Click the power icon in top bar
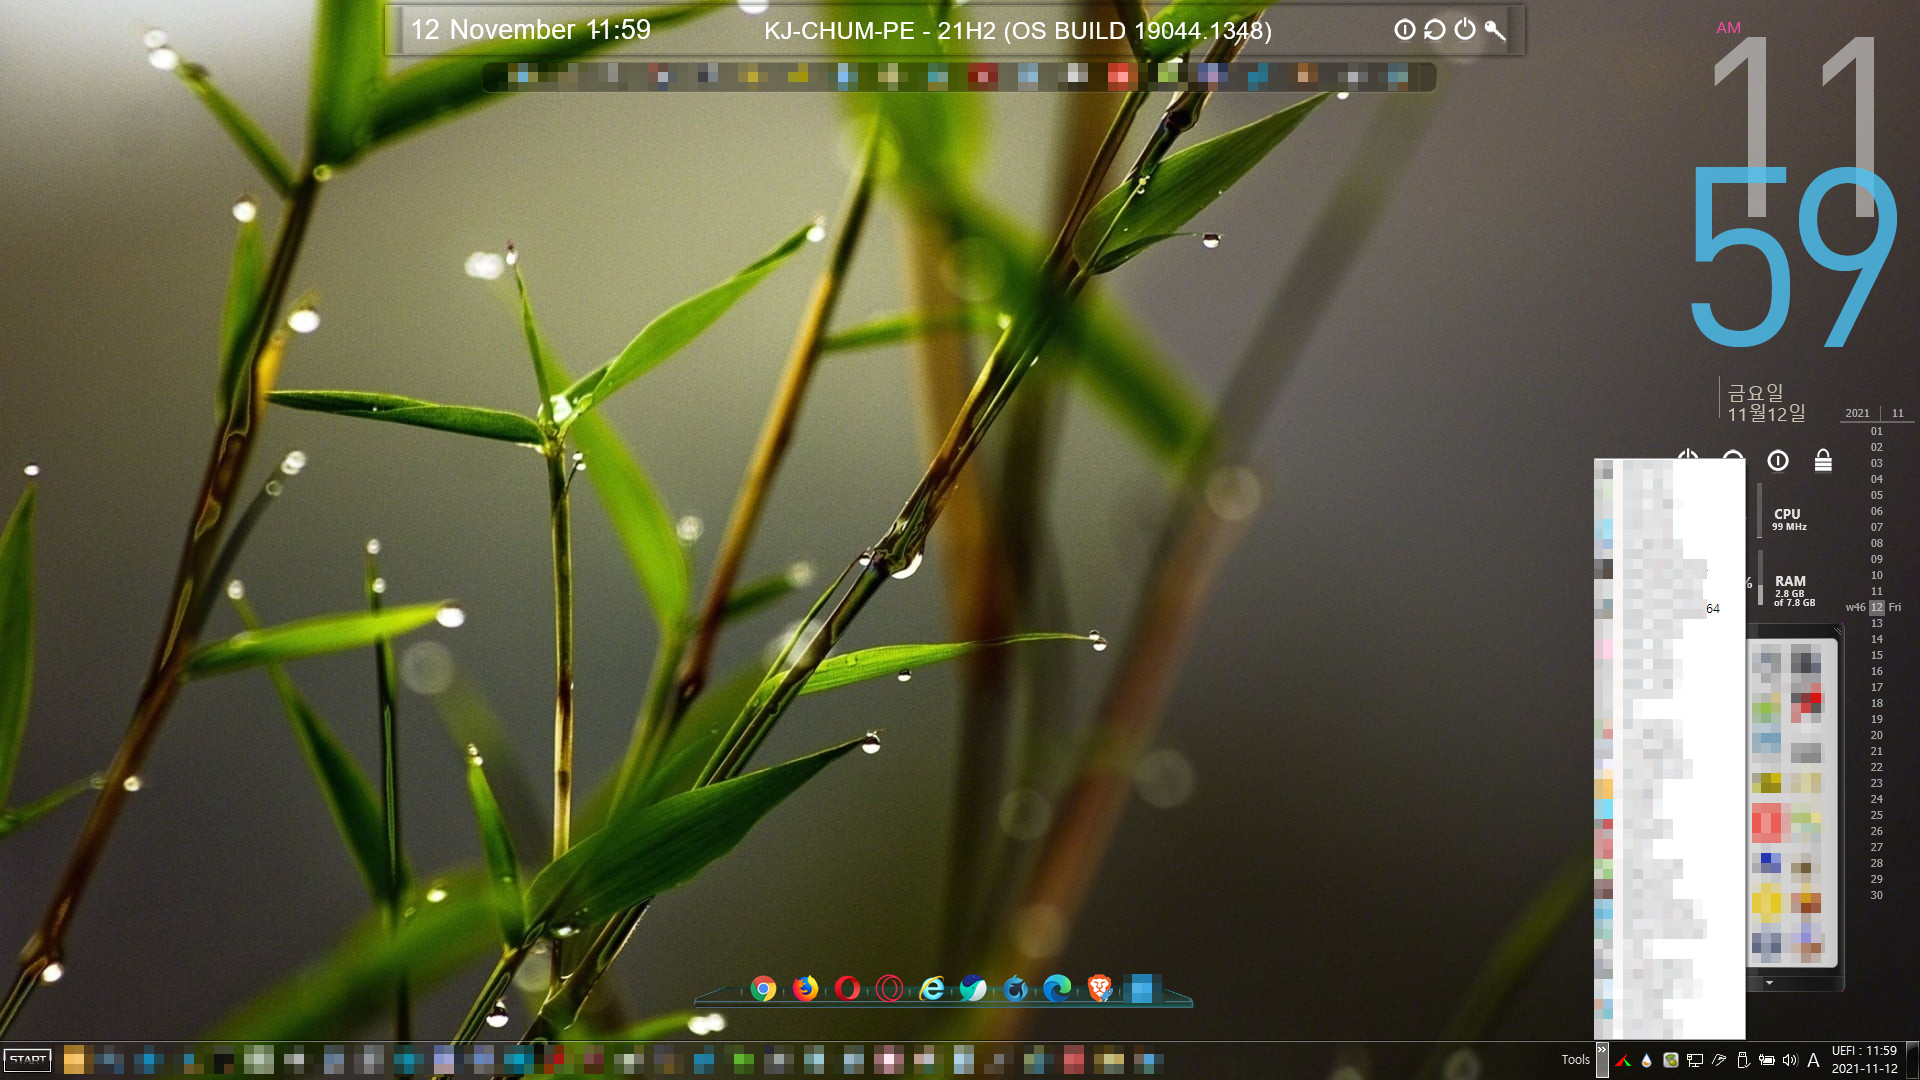The width and height of the screenshot is (1920, 1080). pyautogui.click(x=1465, y=30)
